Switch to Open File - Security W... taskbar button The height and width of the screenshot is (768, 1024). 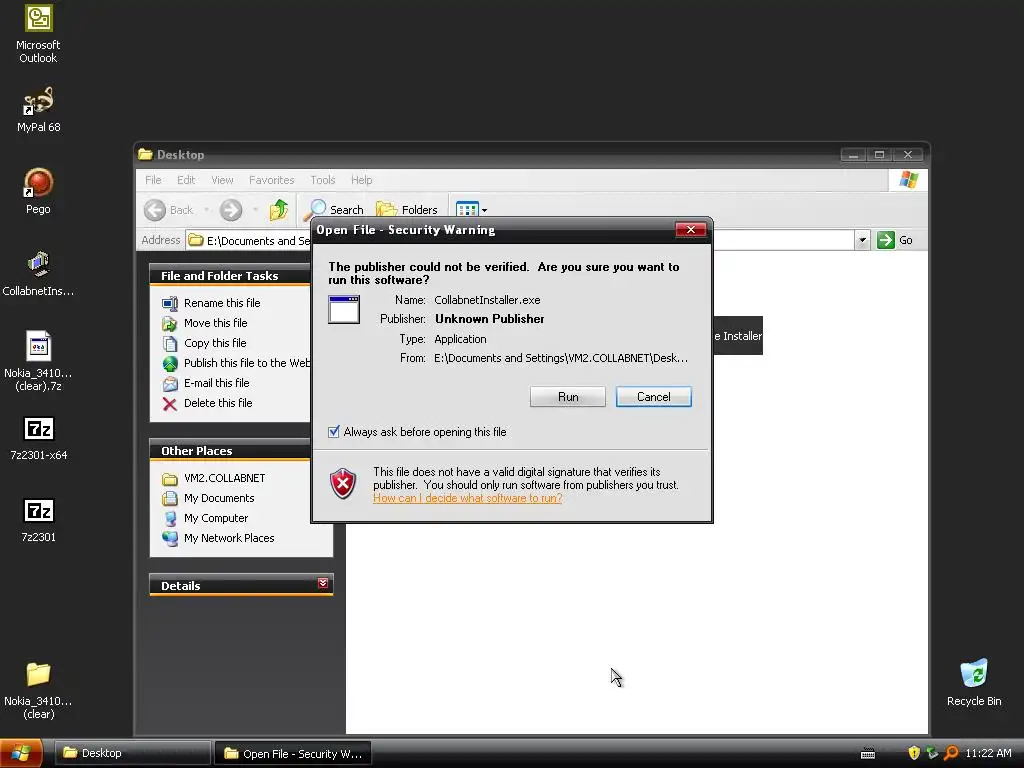coord(293,753)
